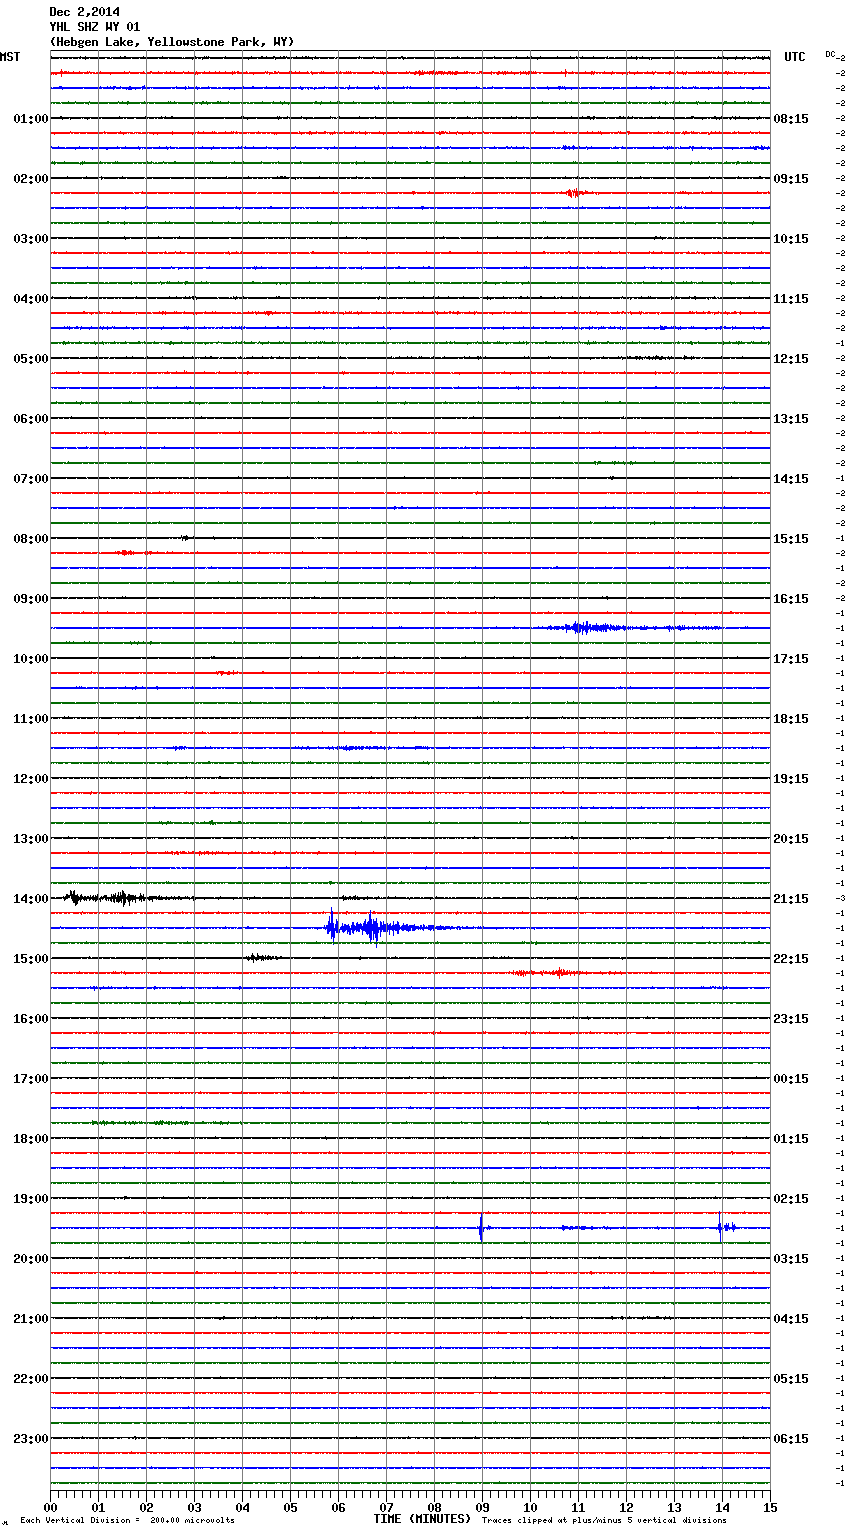Click the 'Traces clipped' footer note
Image resolution: width=850 pixels, height=1534 pixels.
[604, 1520]
